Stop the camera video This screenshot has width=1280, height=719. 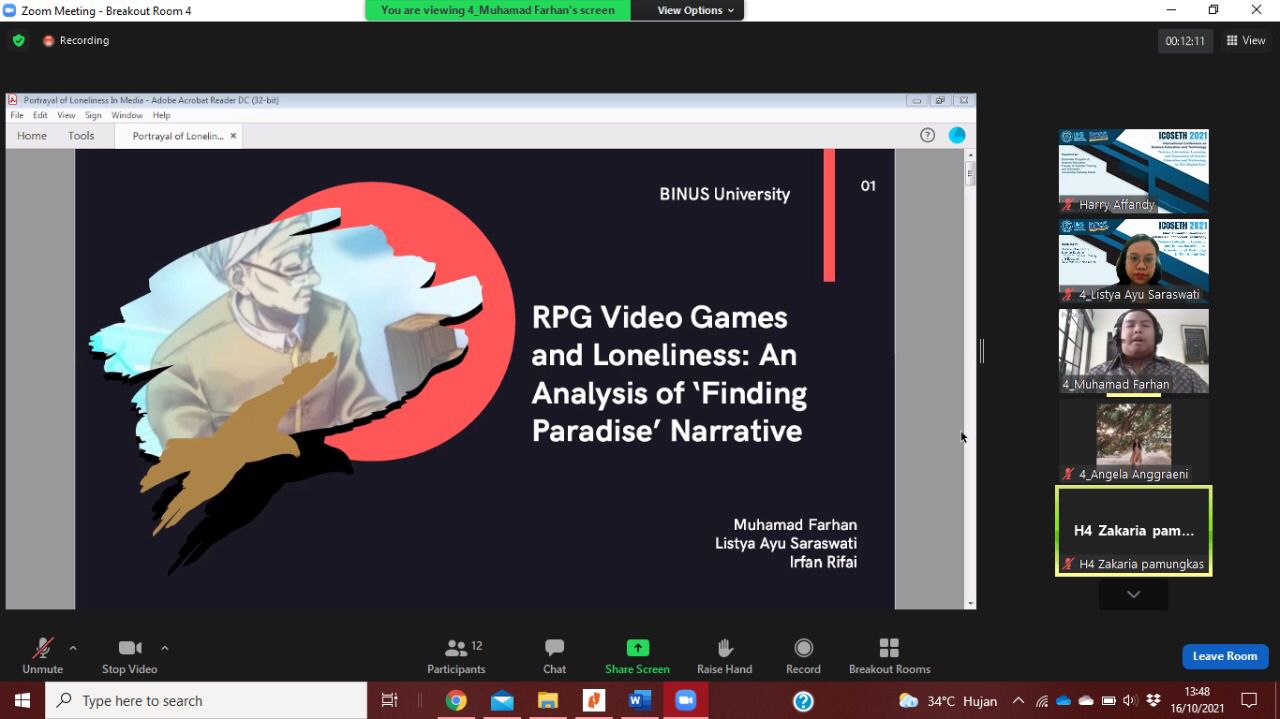point(129,655)
